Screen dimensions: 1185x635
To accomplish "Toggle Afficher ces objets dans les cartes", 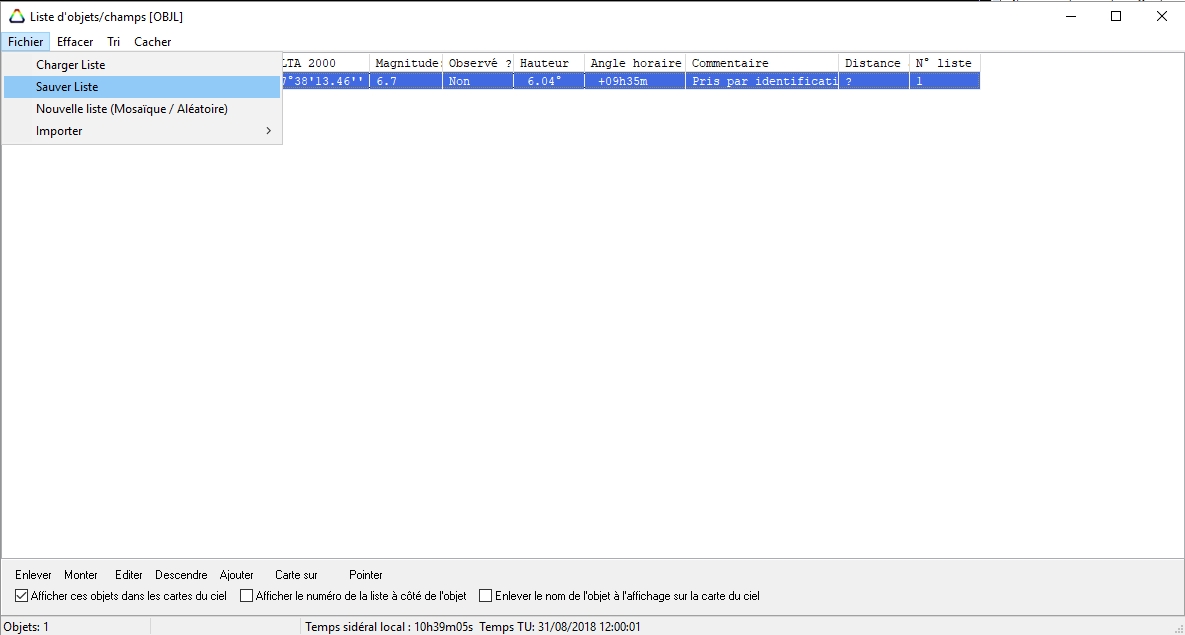I will coord(22,596).
